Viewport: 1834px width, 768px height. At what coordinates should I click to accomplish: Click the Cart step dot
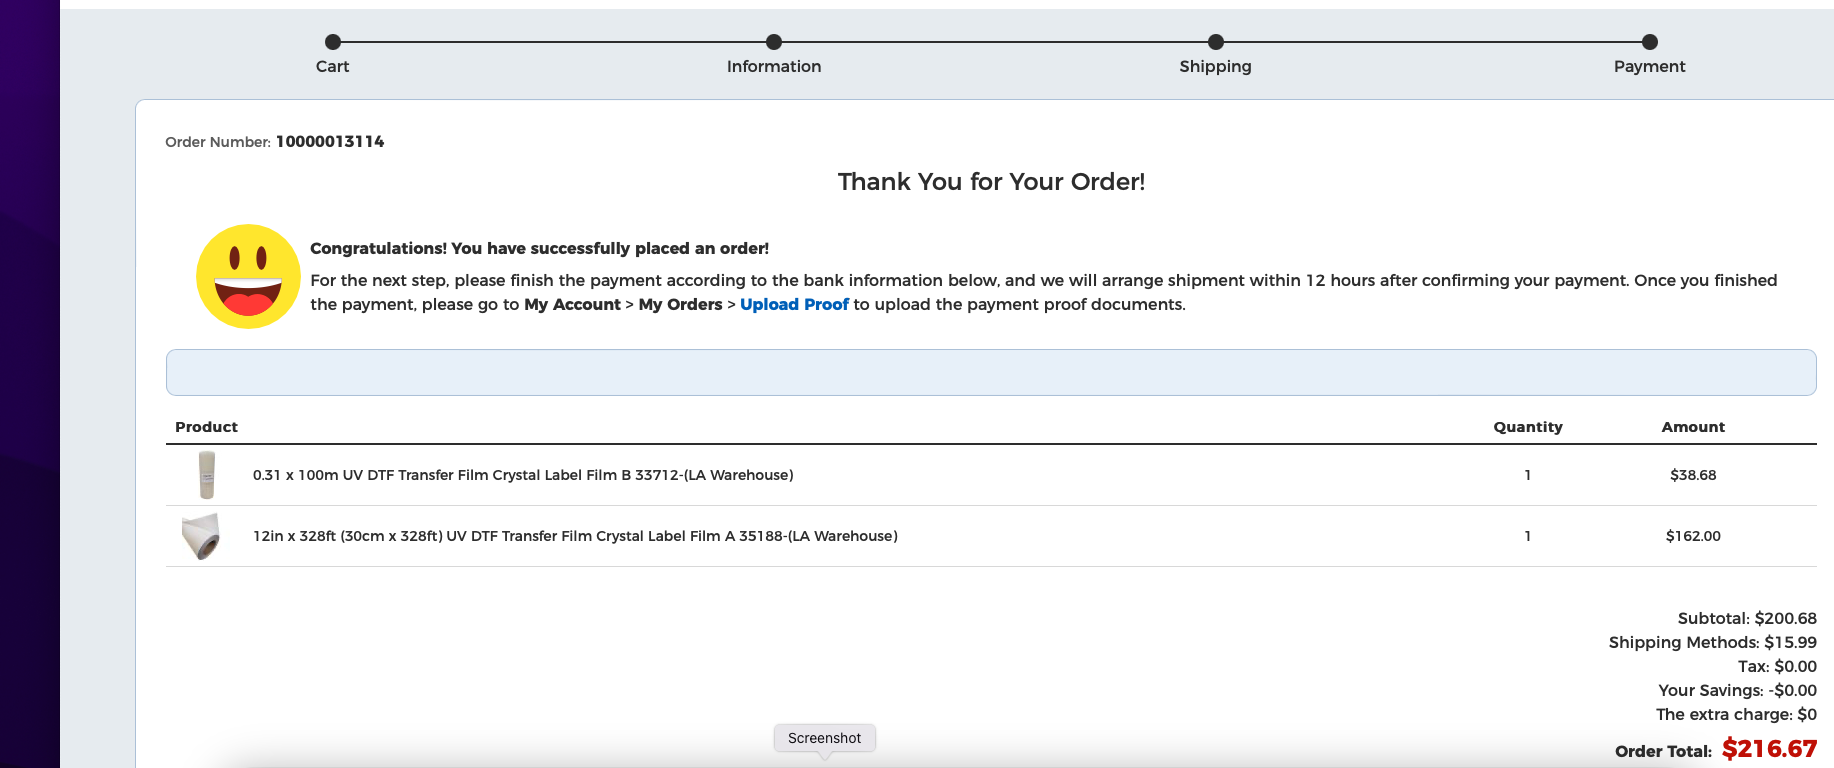click(333, 42)
